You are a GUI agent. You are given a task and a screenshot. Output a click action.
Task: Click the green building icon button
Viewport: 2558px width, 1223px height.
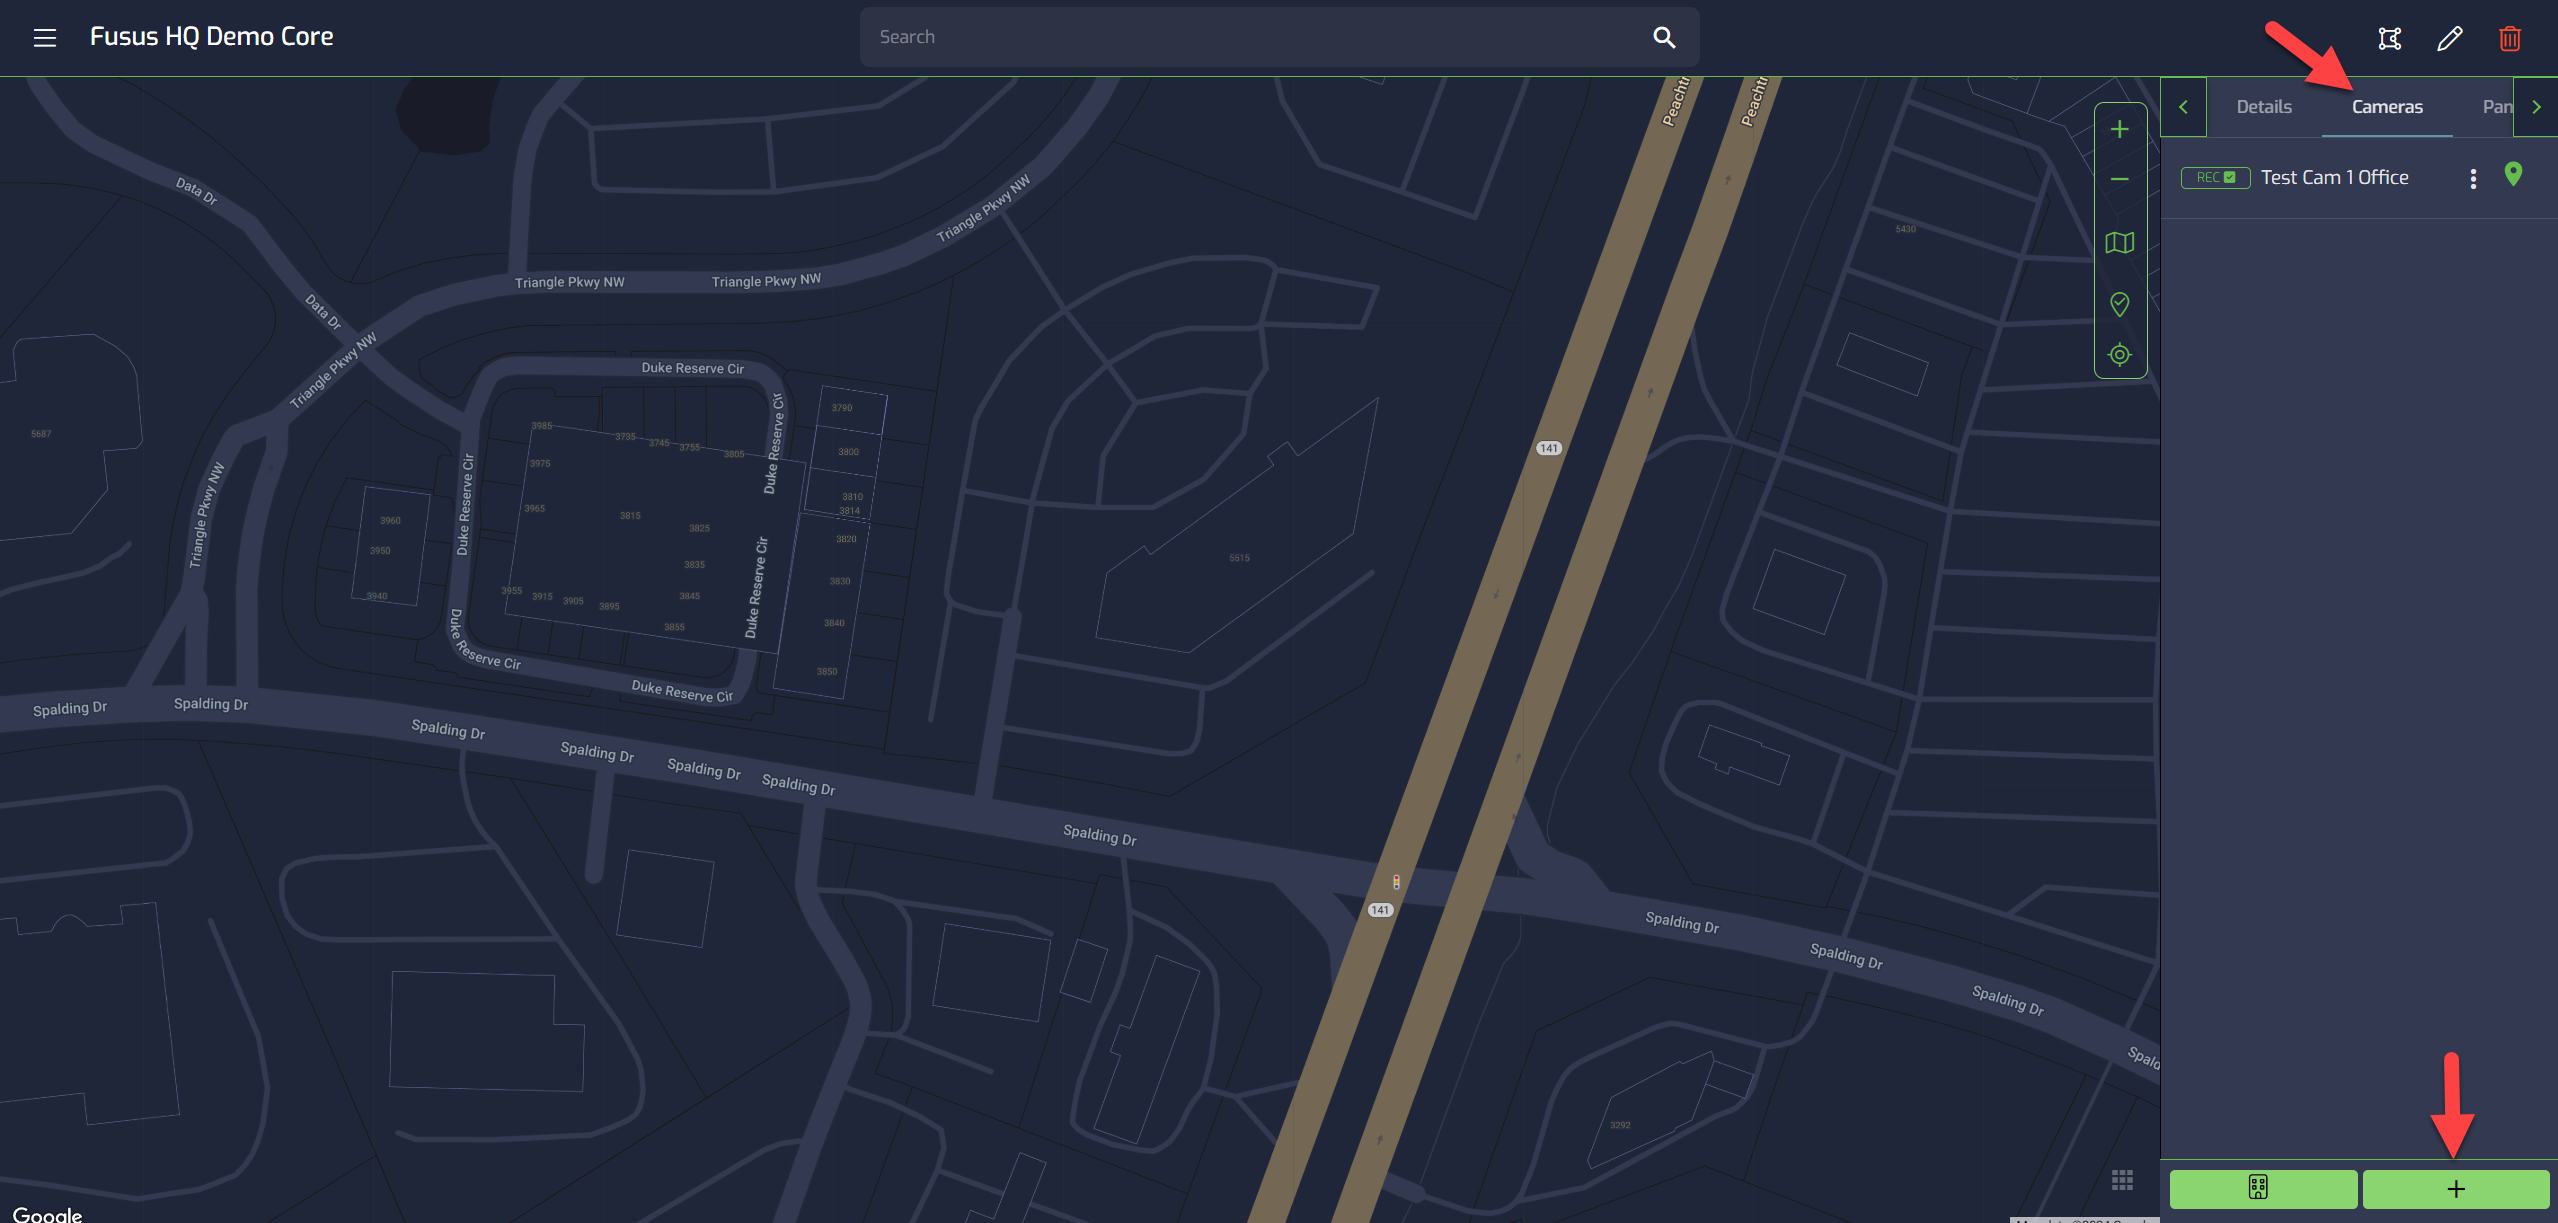pos(2262,1189)
